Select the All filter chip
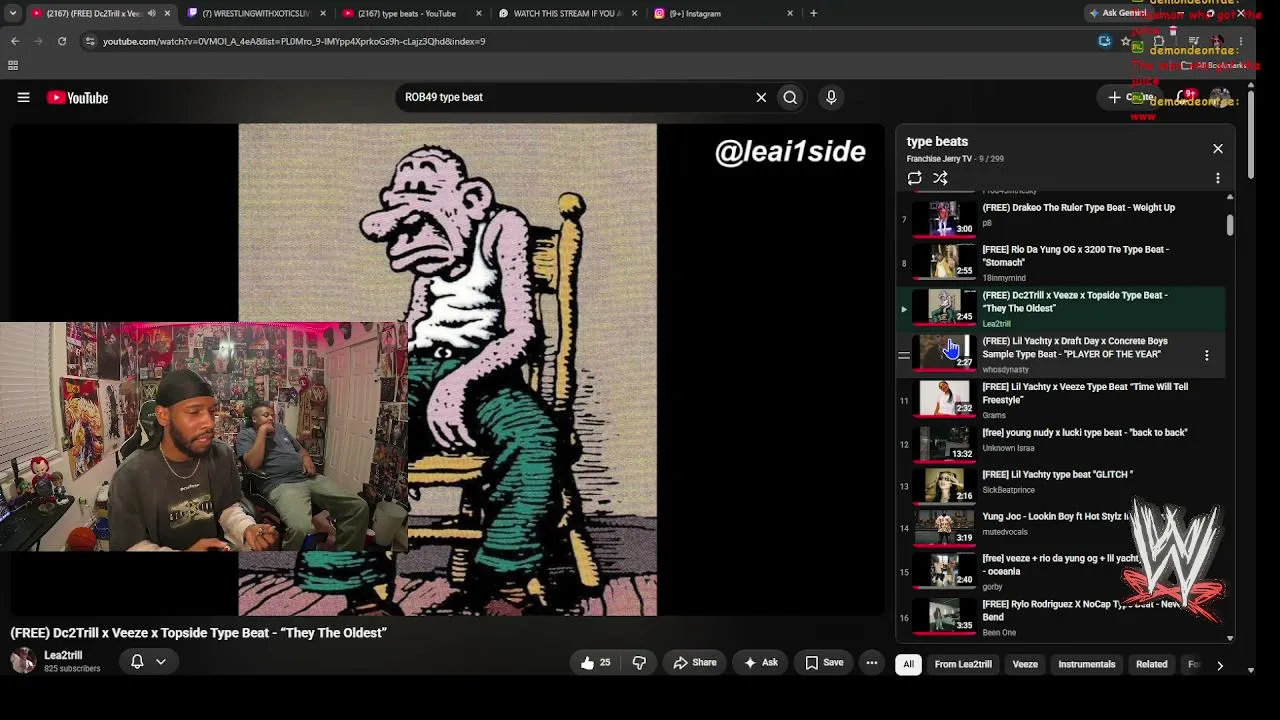This screenshot has height=720, width=1280. pos(908,664)
